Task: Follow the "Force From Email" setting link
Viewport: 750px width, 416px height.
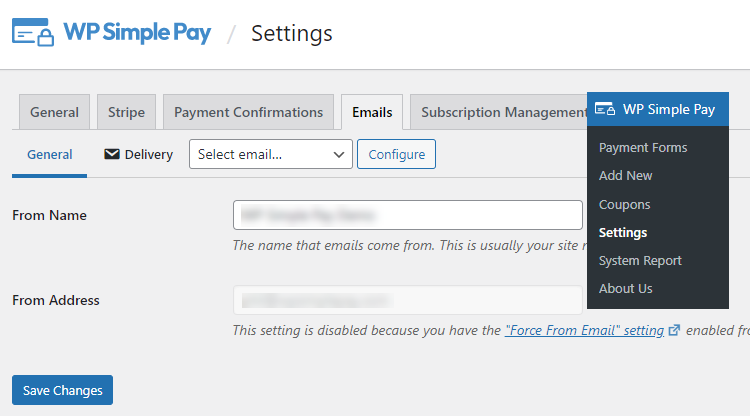Action: click(x=584, y=330)
